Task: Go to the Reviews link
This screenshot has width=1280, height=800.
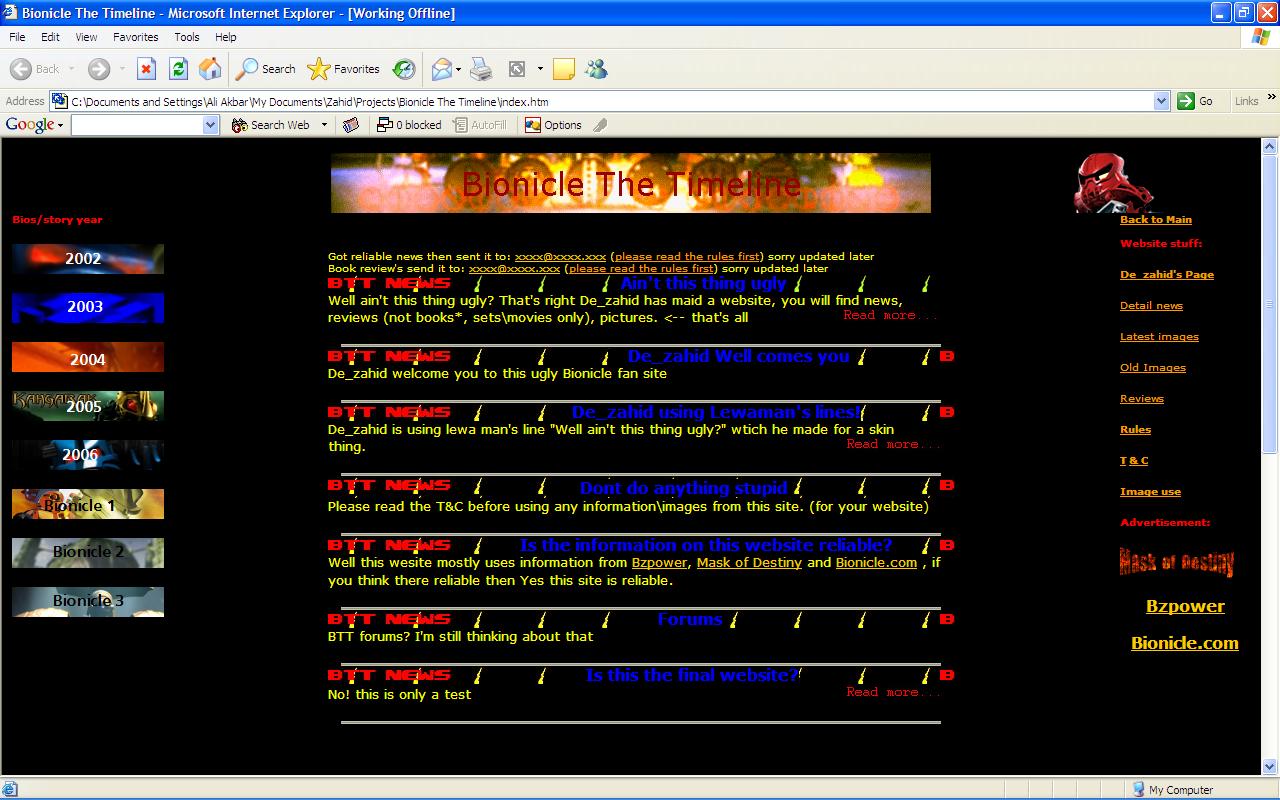Action: (x=1142, y=398)
